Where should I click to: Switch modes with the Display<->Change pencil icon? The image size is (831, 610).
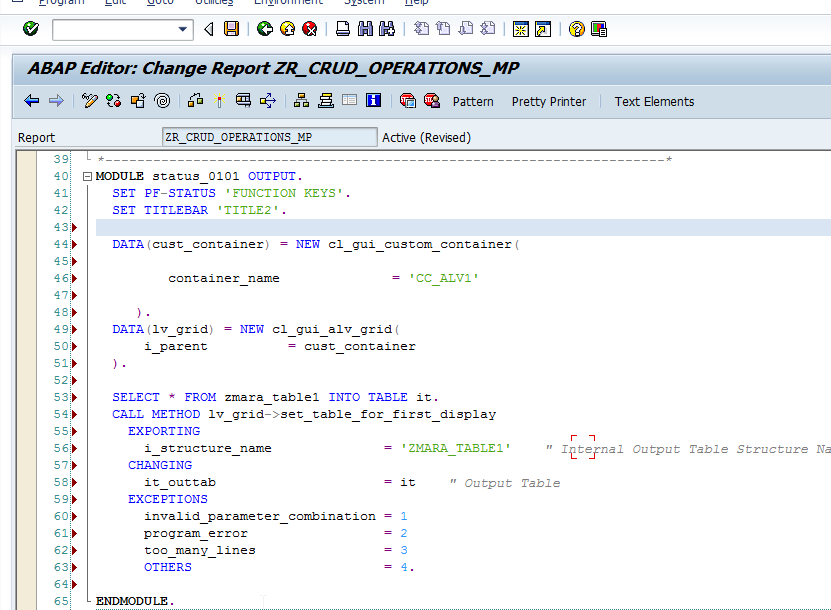point(88,100)
